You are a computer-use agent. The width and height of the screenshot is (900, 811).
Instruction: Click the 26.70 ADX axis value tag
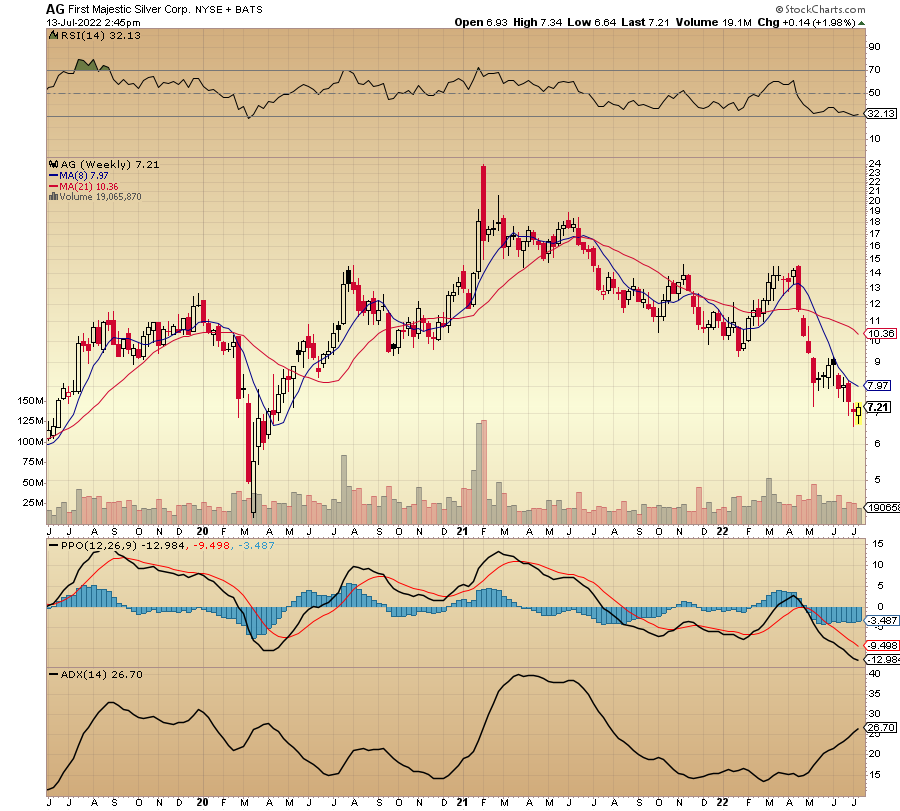881,727
